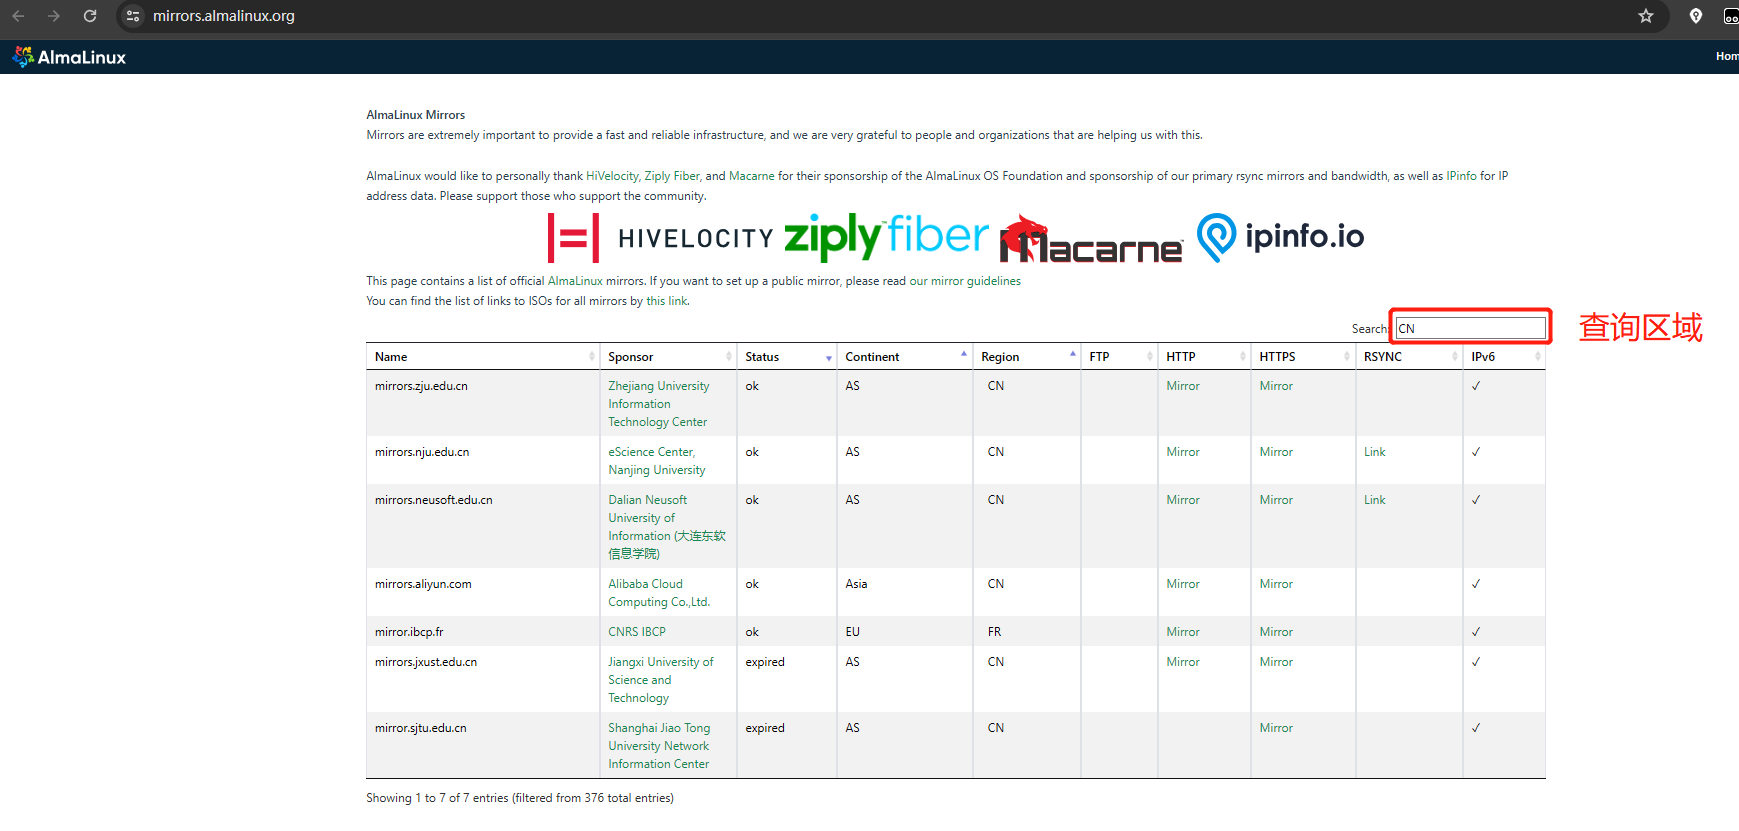The image size is (1739, 831).
Task: Open the our mirror guidelines link
Action: coord(965,281)
